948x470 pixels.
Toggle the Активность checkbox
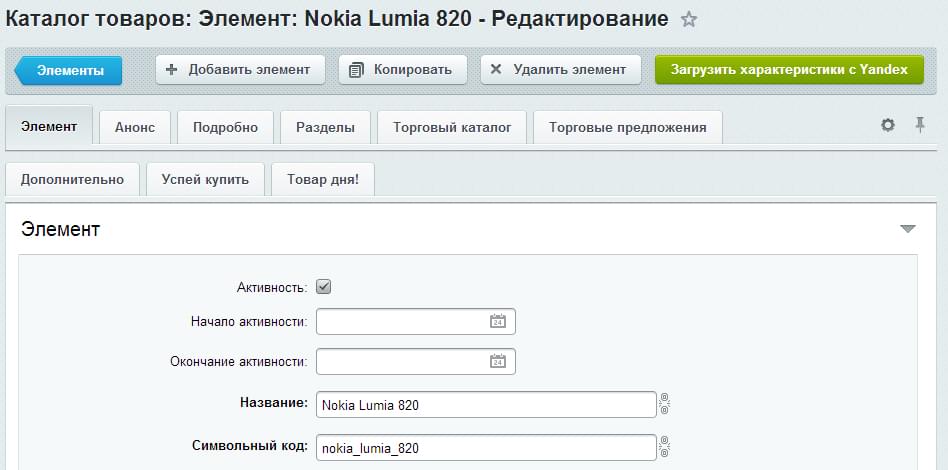coord(324,287)
